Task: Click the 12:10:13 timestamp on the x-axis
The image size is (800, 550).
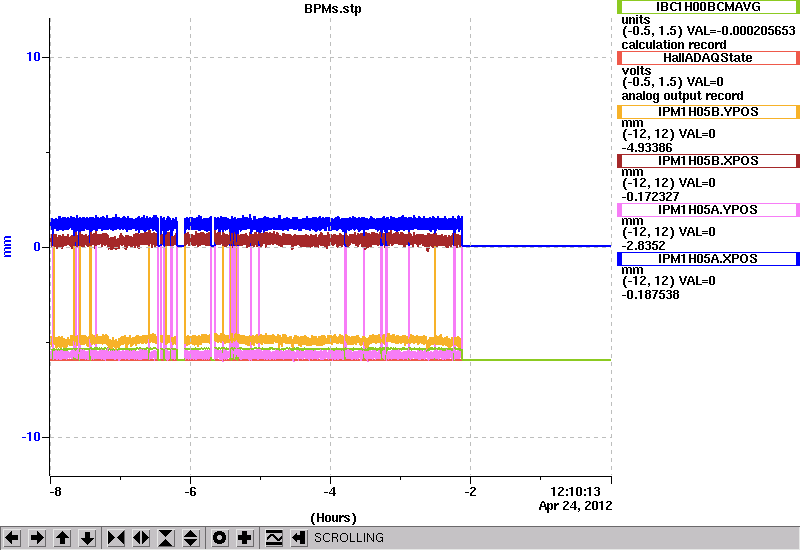Action: (x=576, y=492)
